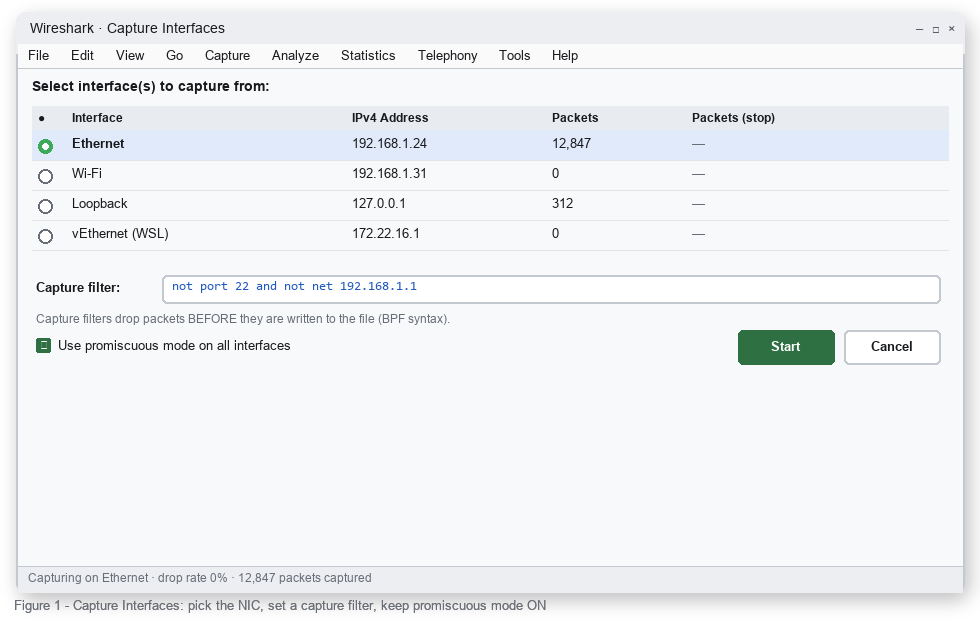The width and height of the screenshot is (980, 620).
Task: Select the Ethernet interface radio button
Action: 45,146
